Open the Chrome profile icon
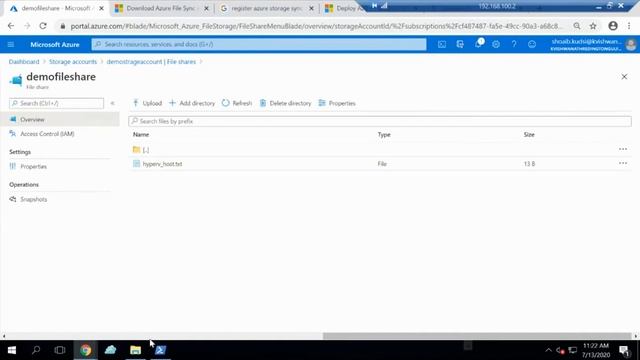This screenshot has height=360, width=640. [613, 26]
